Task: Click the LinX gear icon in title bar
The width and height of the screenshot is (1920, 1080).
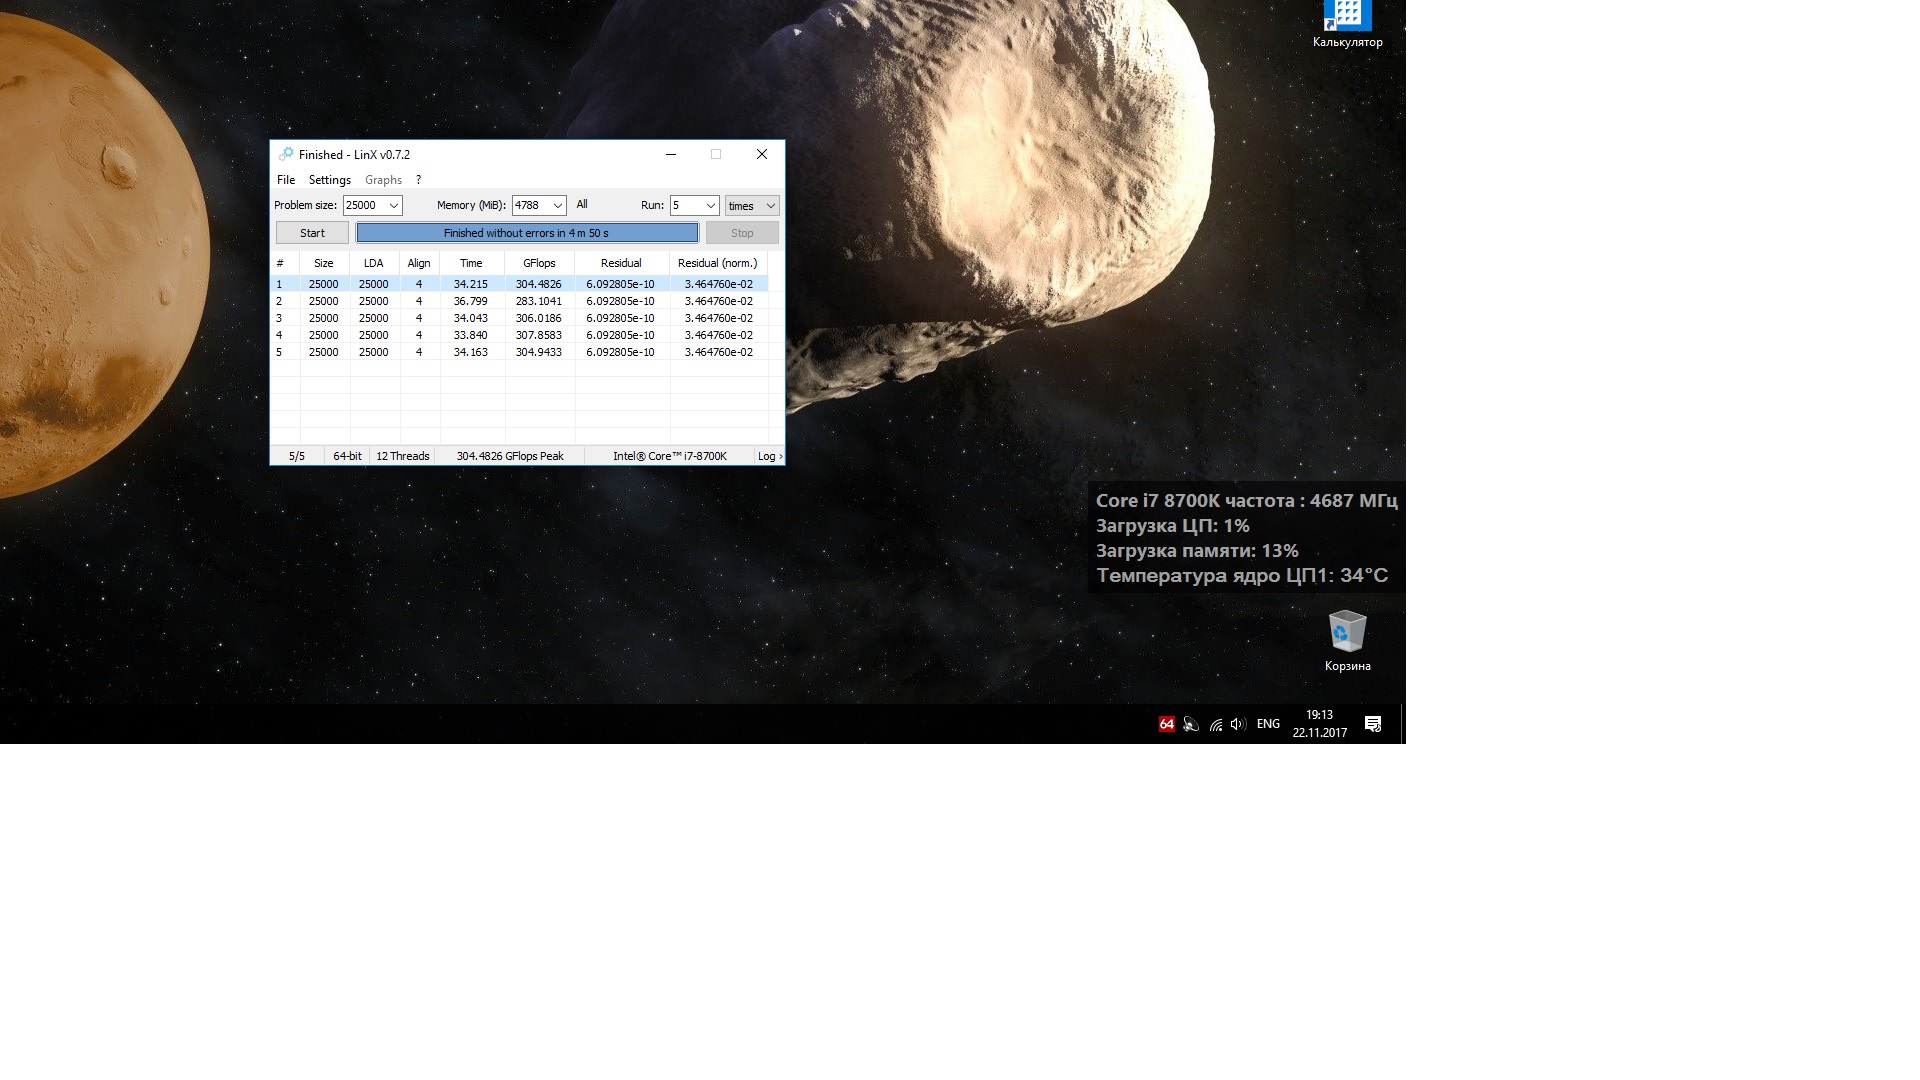Action: [286, 154]
